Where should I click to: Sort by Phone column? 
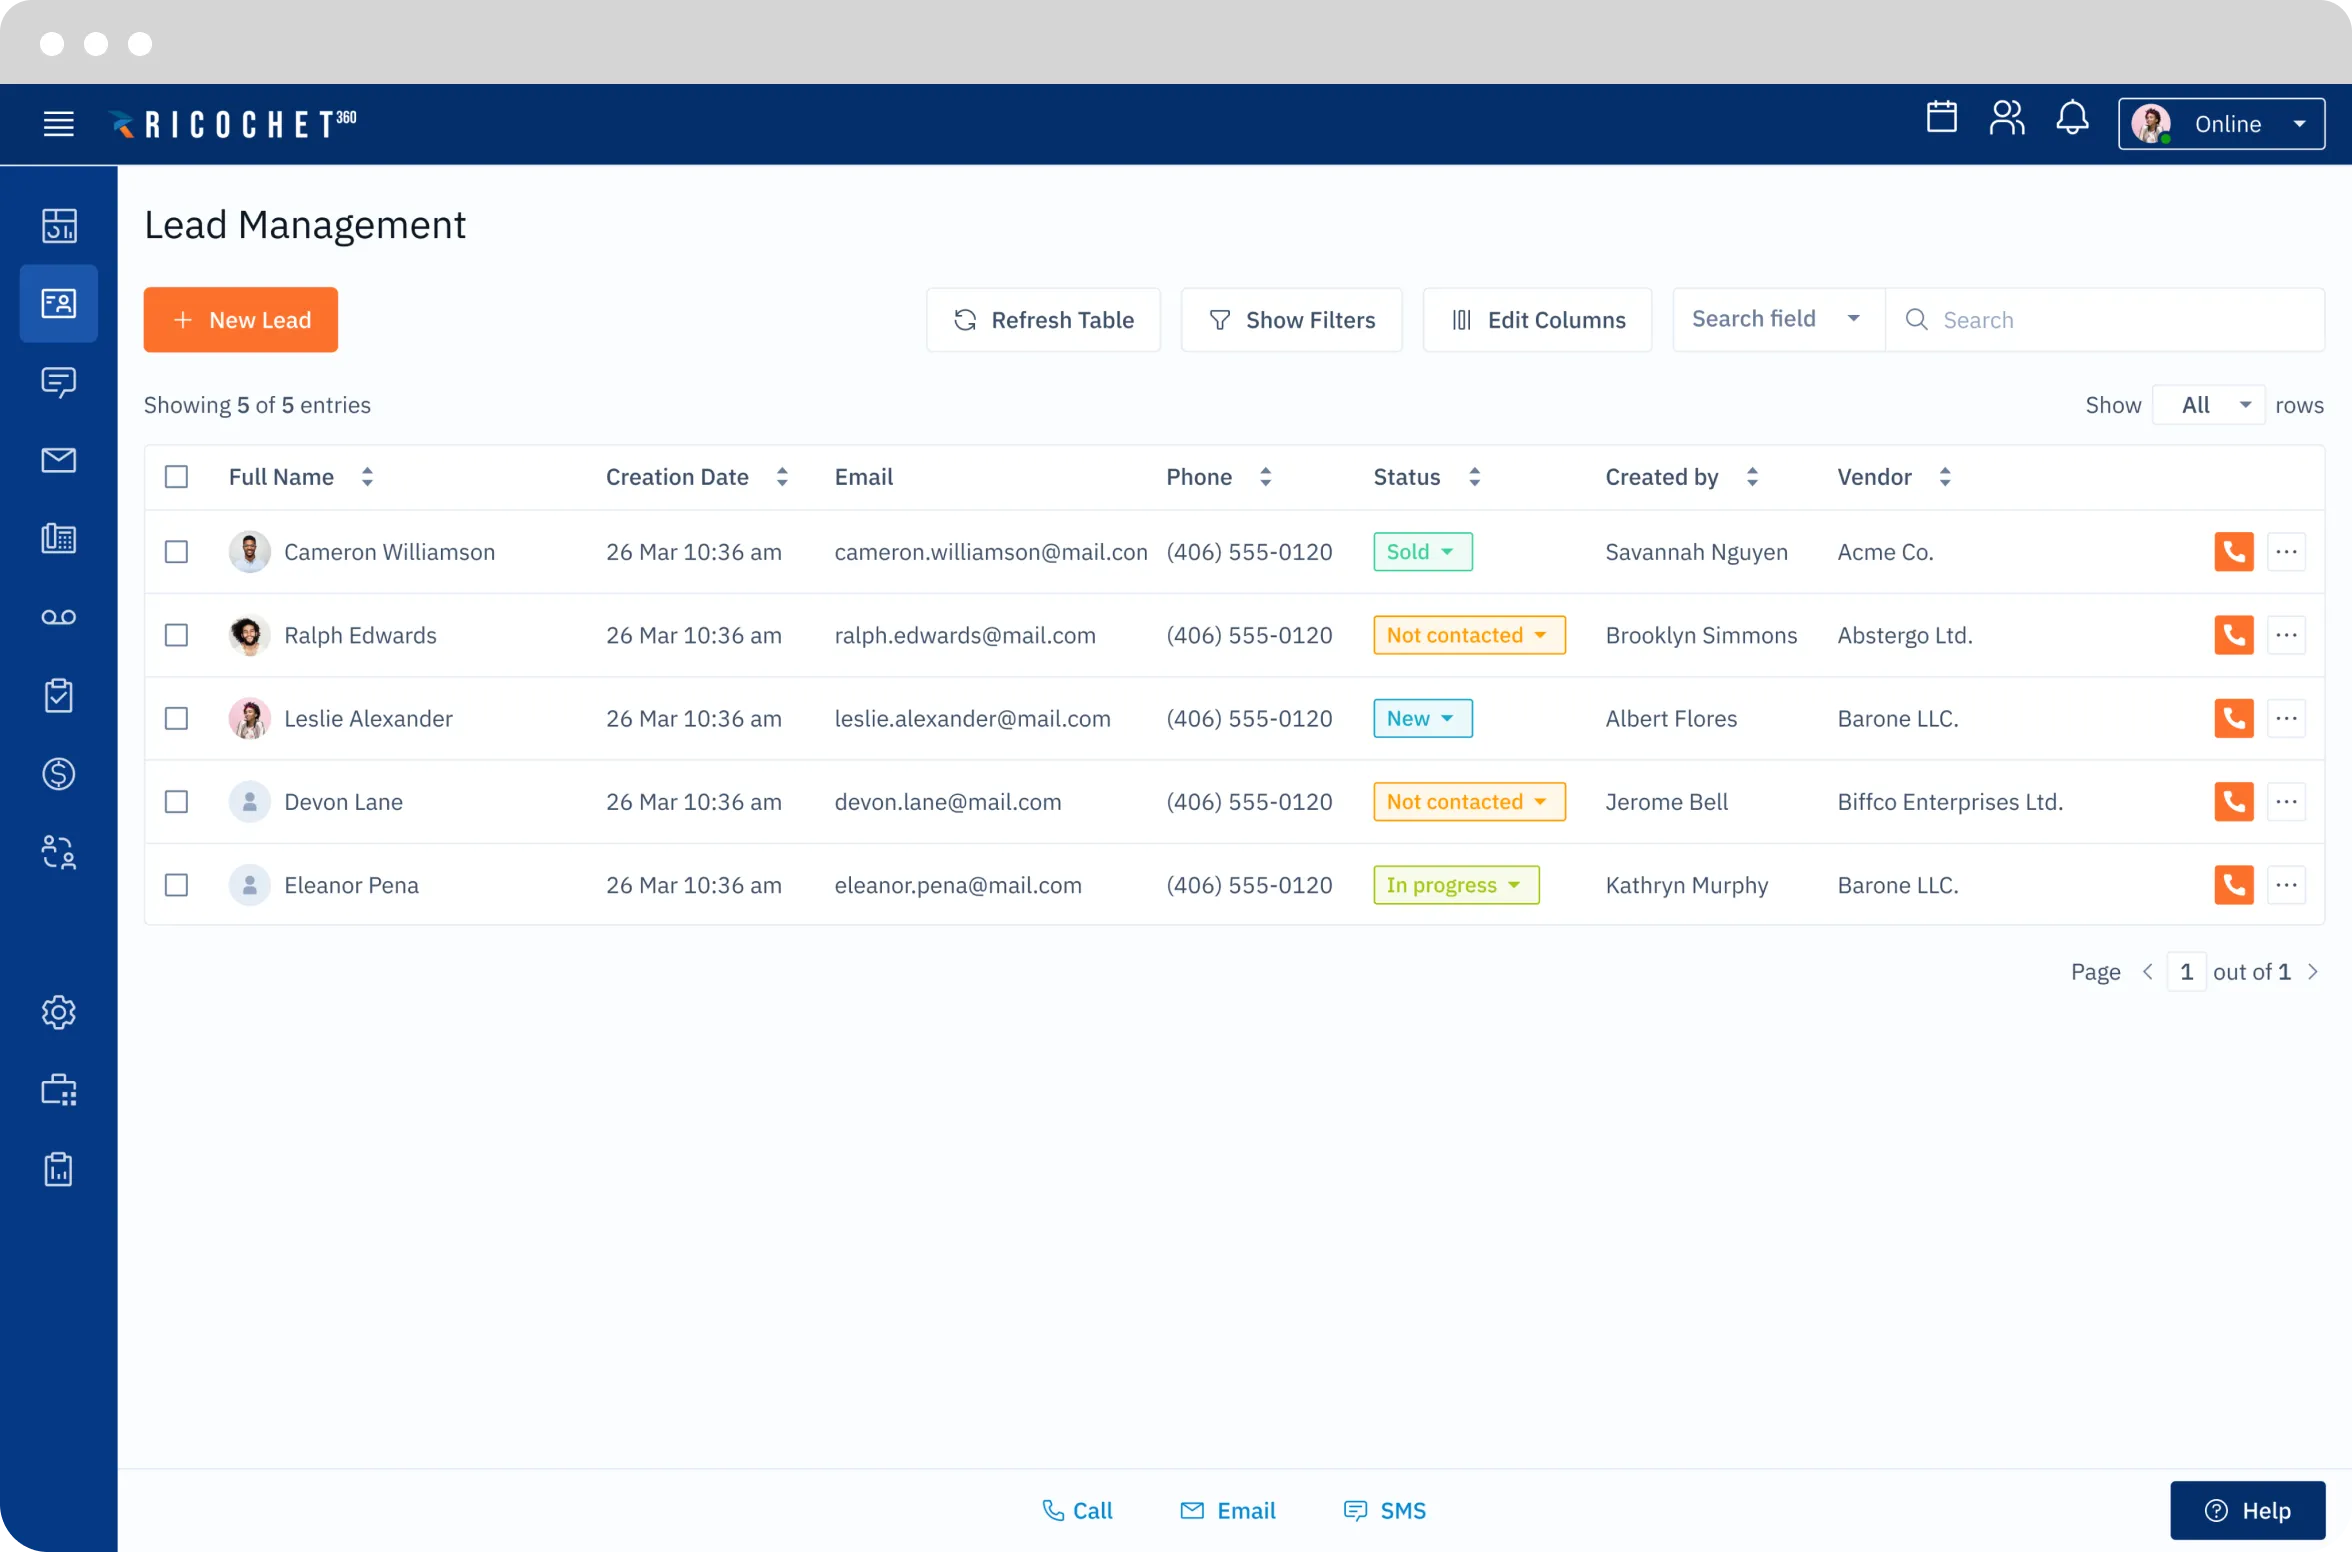coord(1265,477)
